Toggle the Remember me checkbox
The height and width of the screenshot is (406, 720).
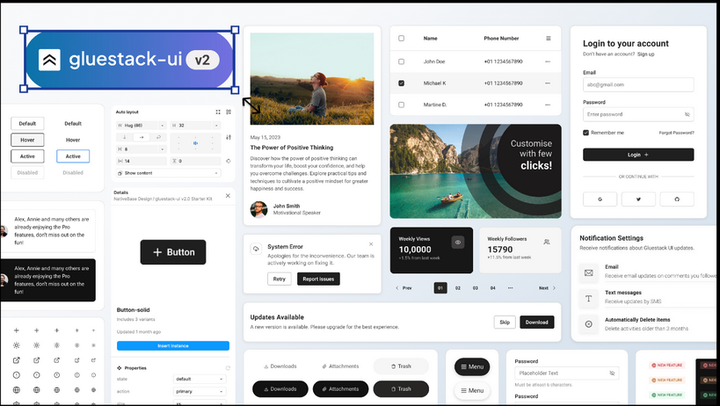coord(586,133)
